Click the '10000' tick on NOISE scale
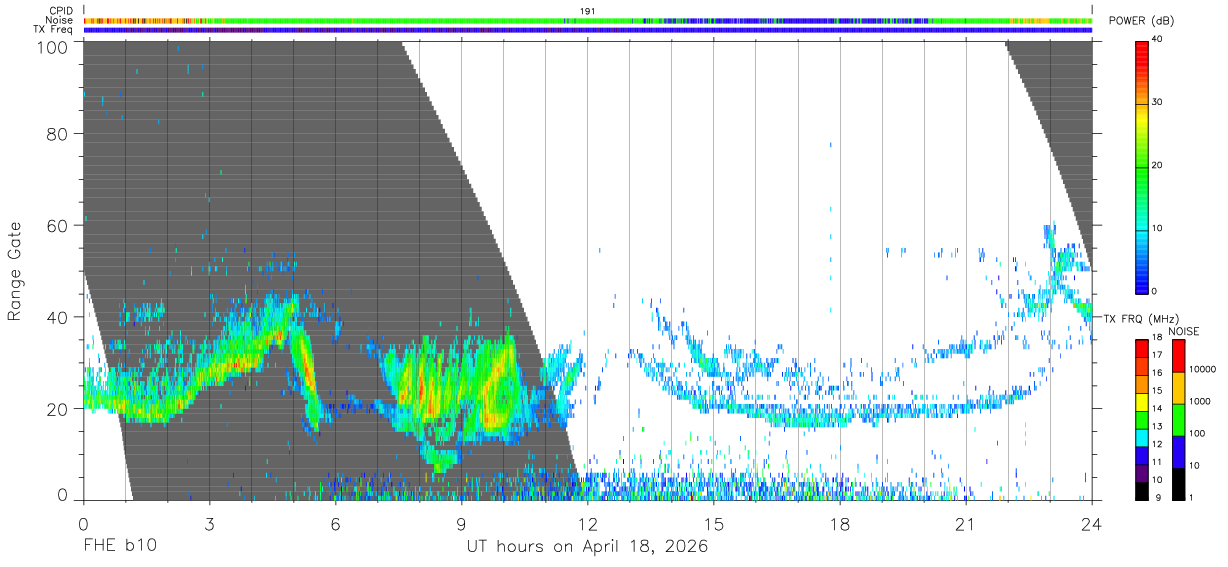Screen dimensions: 1228x567 [1202, 369]
